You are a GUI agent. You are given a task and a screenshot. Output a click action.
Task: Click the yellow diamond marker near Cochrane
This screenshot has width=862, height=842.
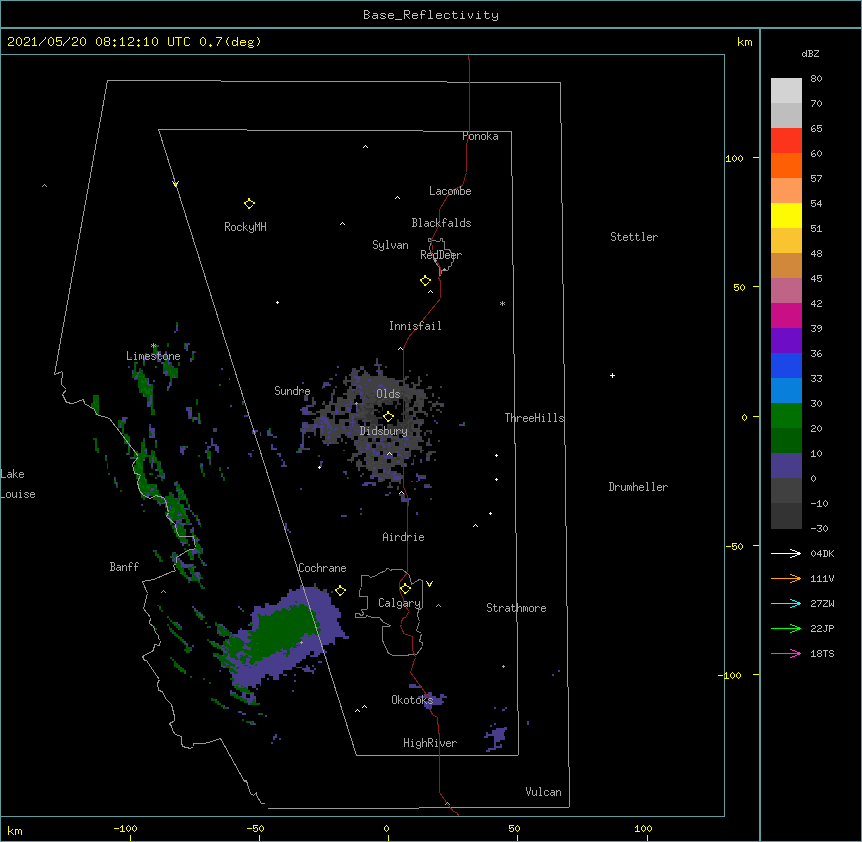point(340,590)
